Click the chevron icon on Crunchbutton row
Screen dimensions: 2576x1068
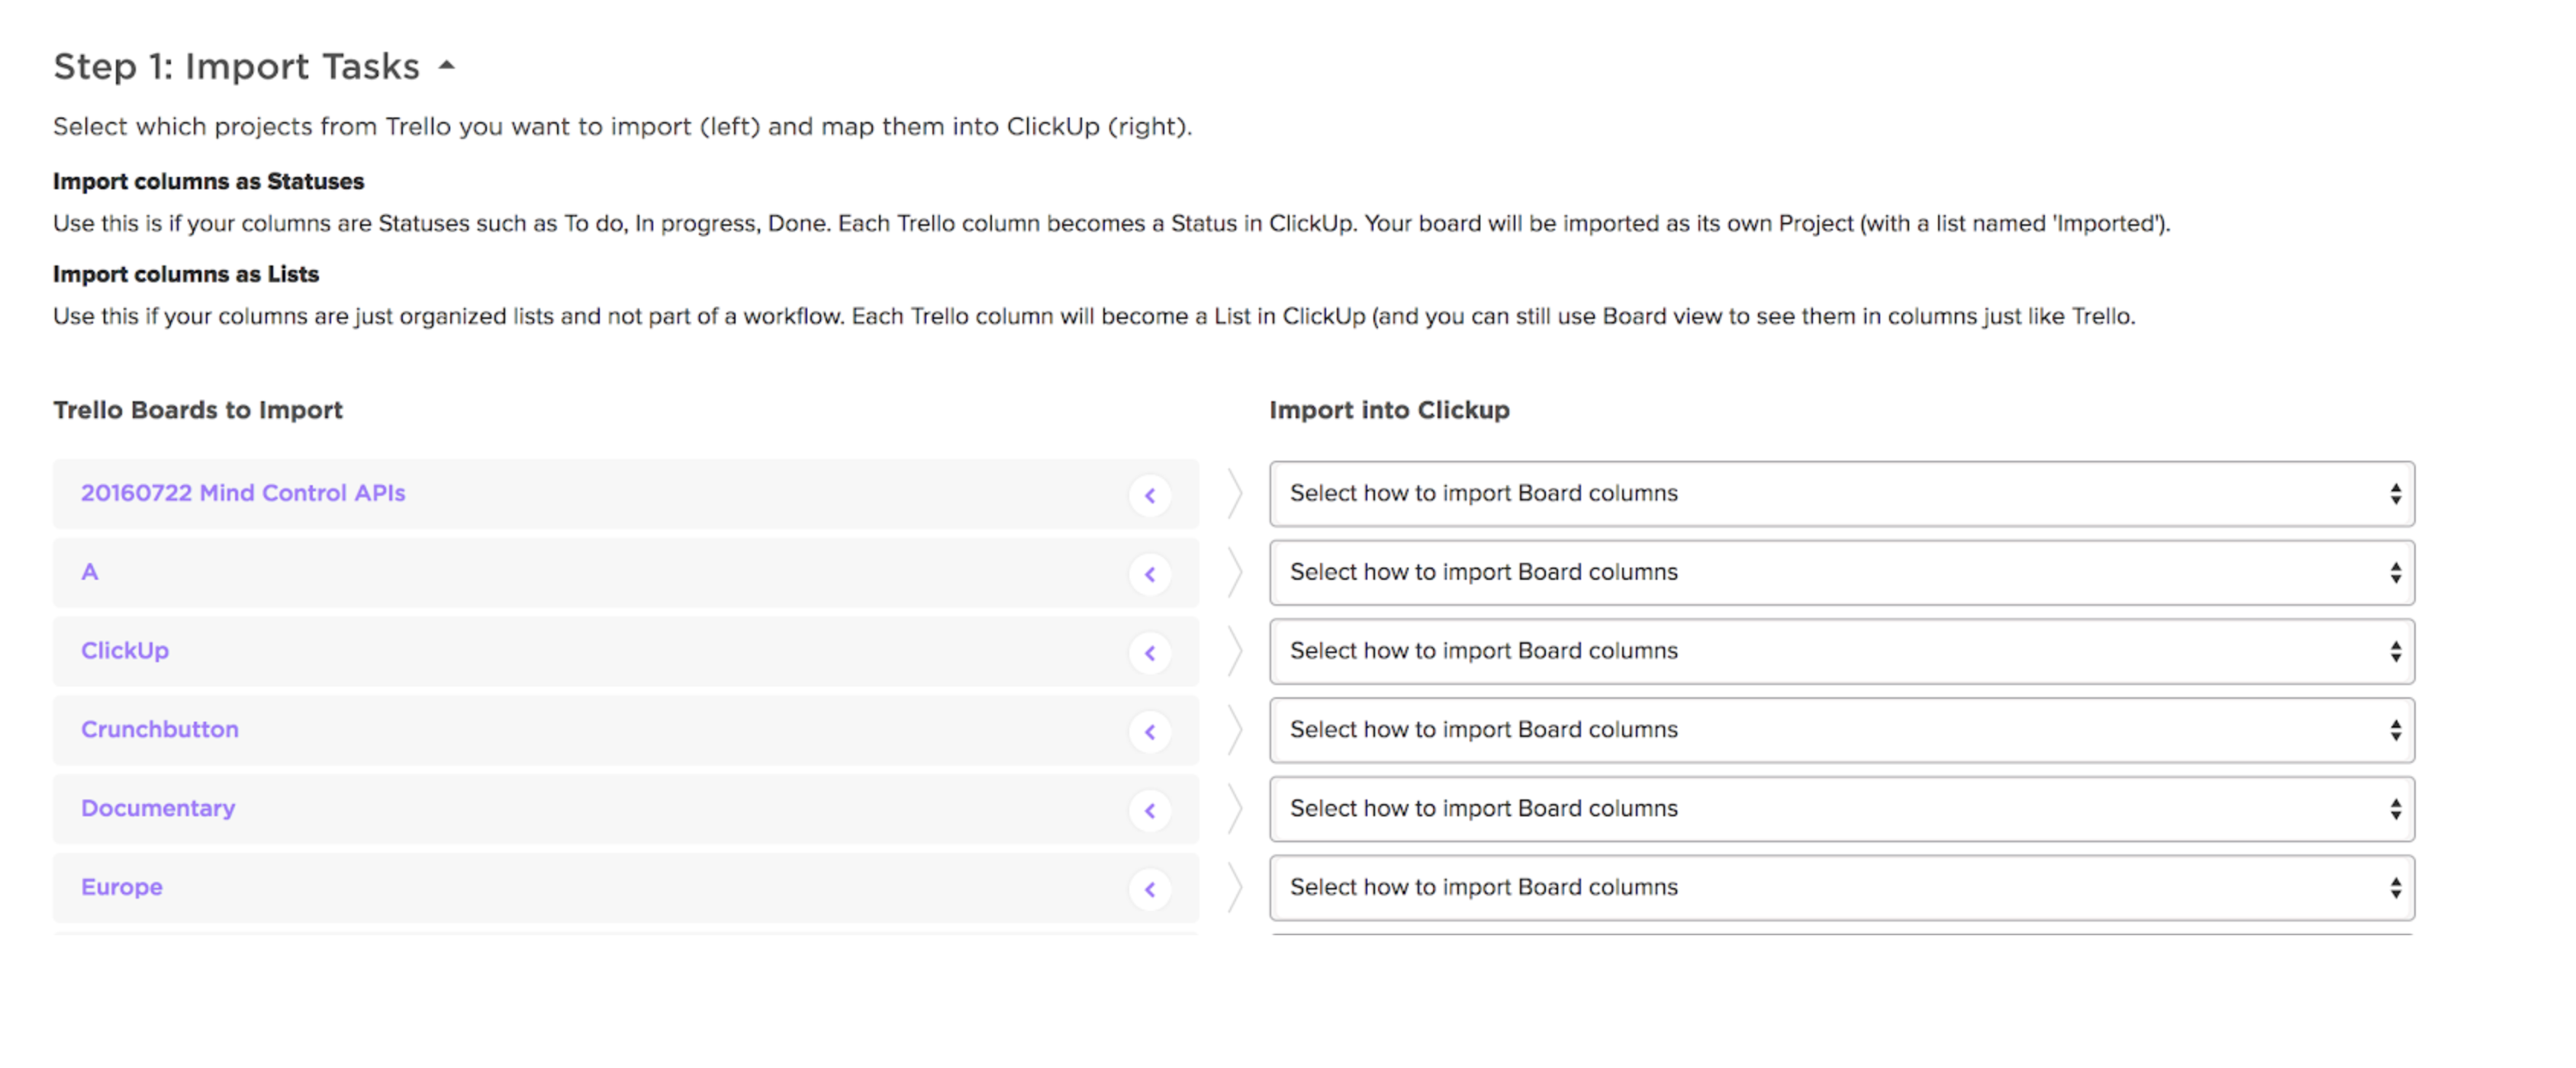click(1150, 732)
